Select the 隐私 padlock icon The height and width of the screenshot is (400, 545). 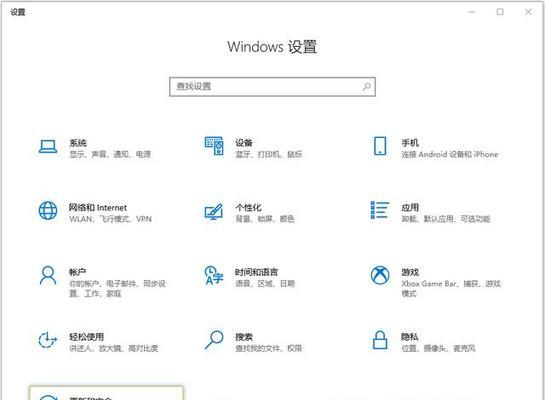pos(380,340)
